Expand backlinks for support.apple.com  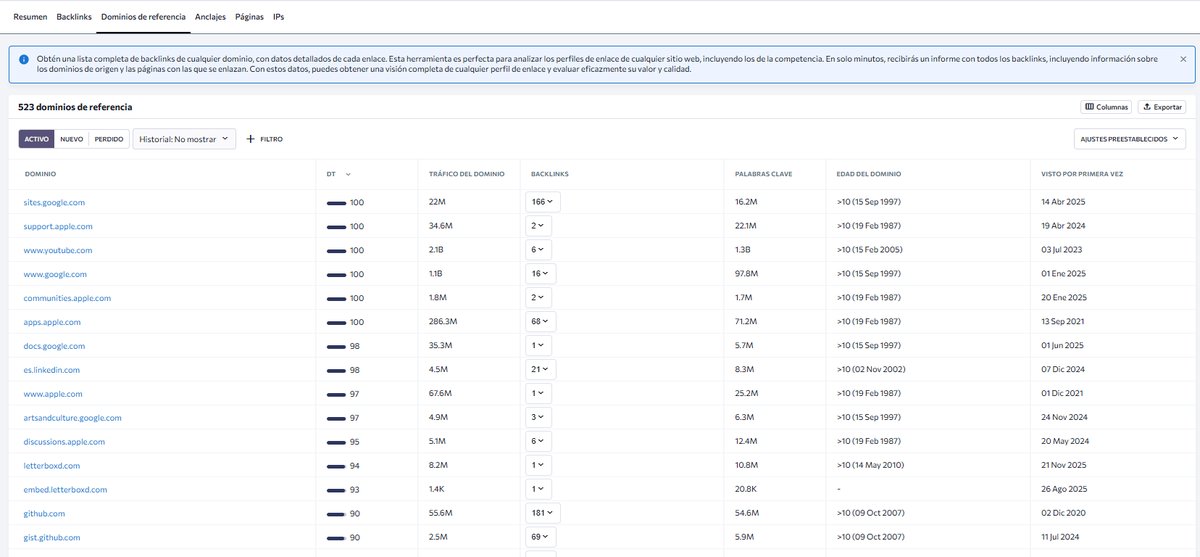(x=539, y=226)
